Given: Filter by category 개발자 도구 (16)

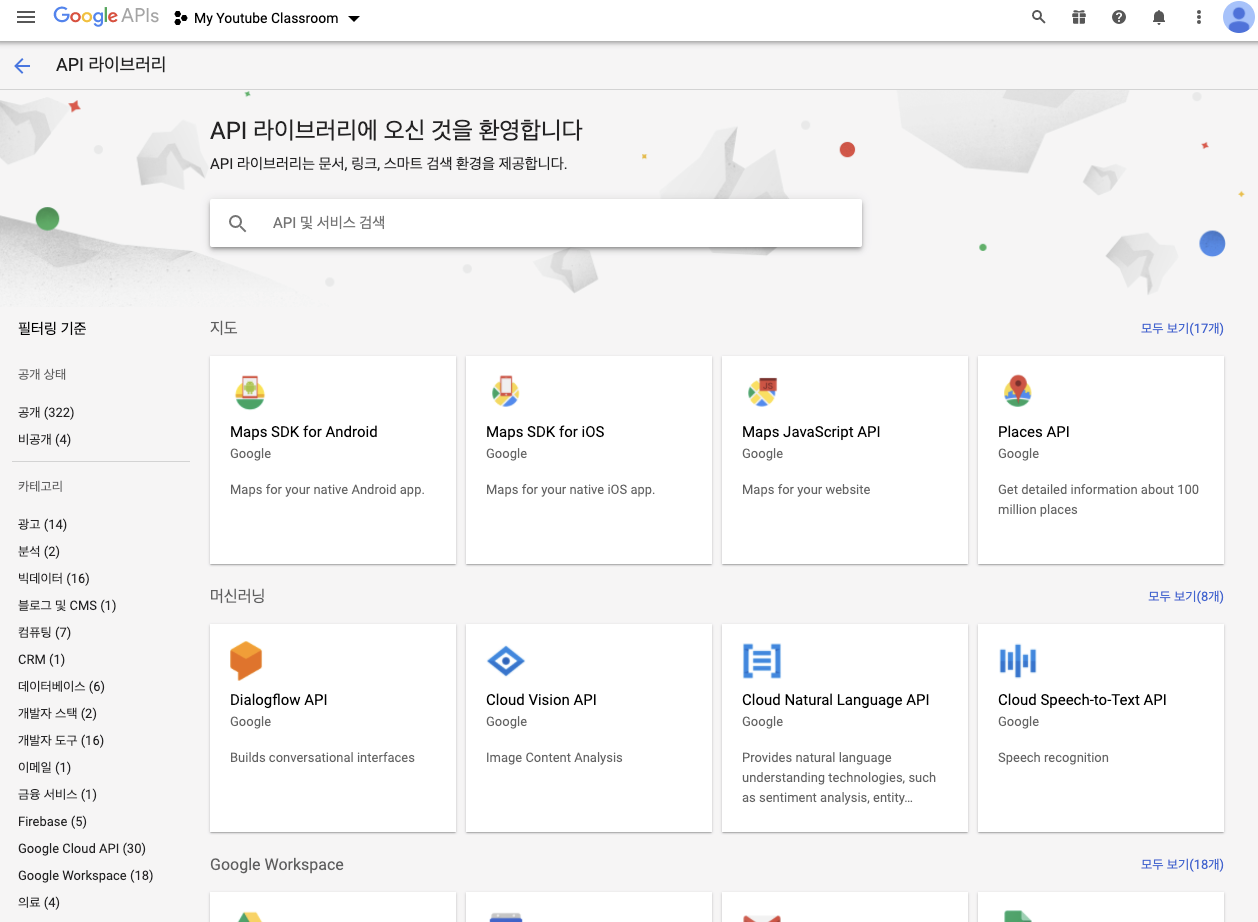Looking at the screenshot, I should point(61,740).
